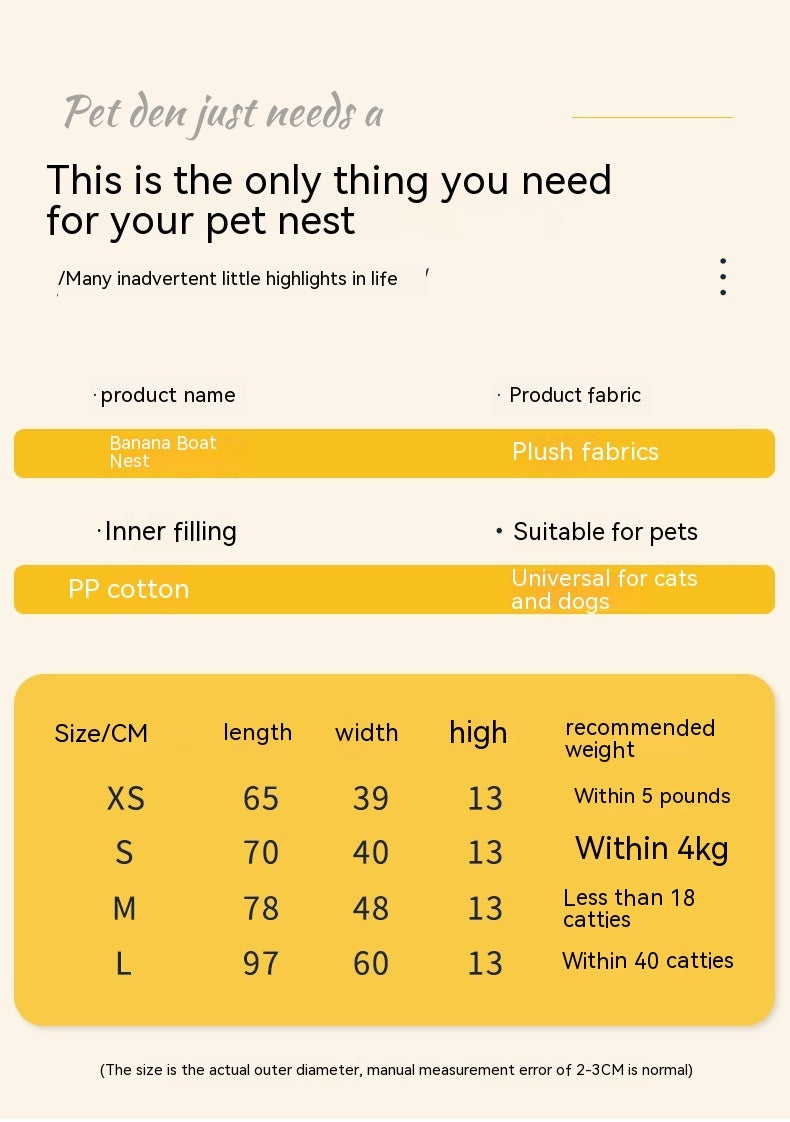The height and width of the screenshot is (1122, 790).
Task: Select the "PP cotton" value
Action: point(128,589)
